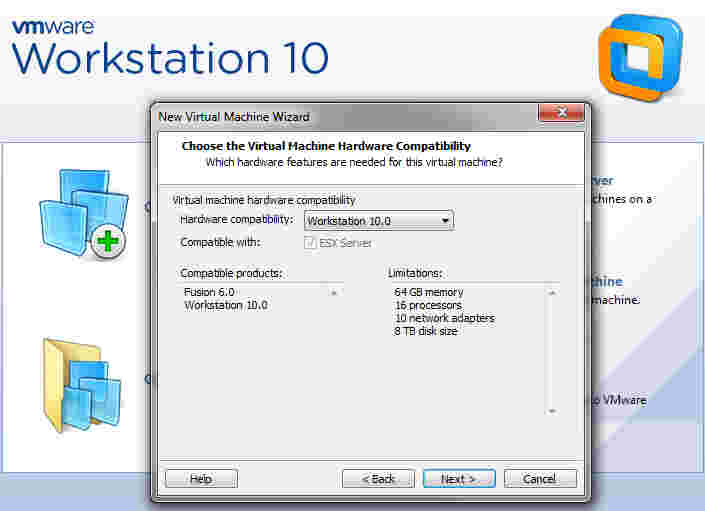
Task: Click the Open a Virtual Machine folder icon
Action: (x=82, y=385)
